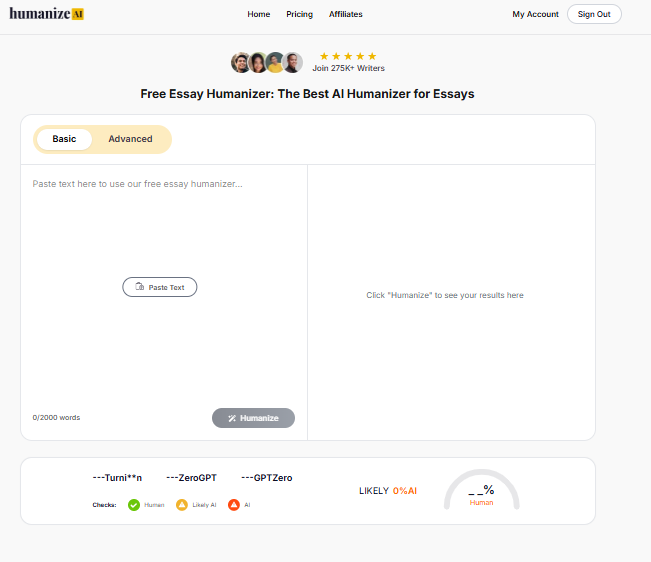Switch to the Advanced mode tab
This screenshot has height=562, width=651.
coord(130,139)
